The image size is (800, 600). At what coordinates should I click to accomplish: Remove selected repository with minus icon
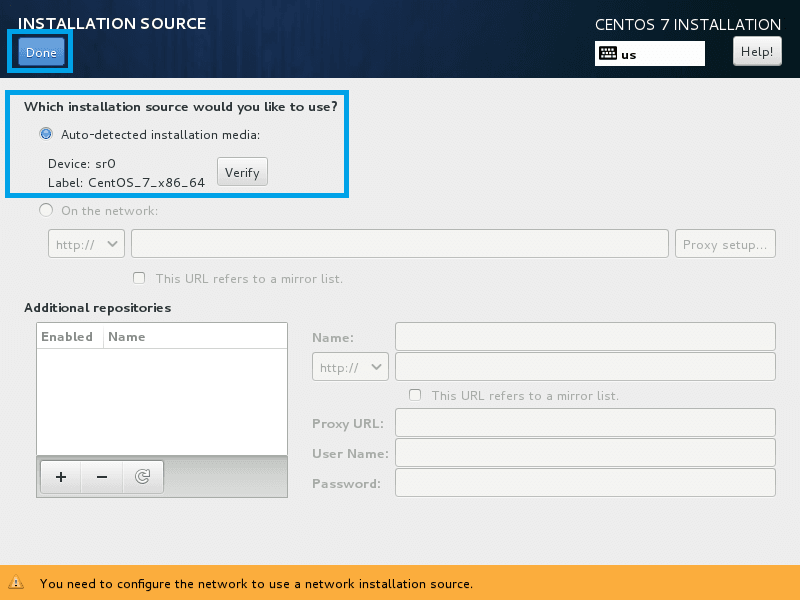coord(102,477)
